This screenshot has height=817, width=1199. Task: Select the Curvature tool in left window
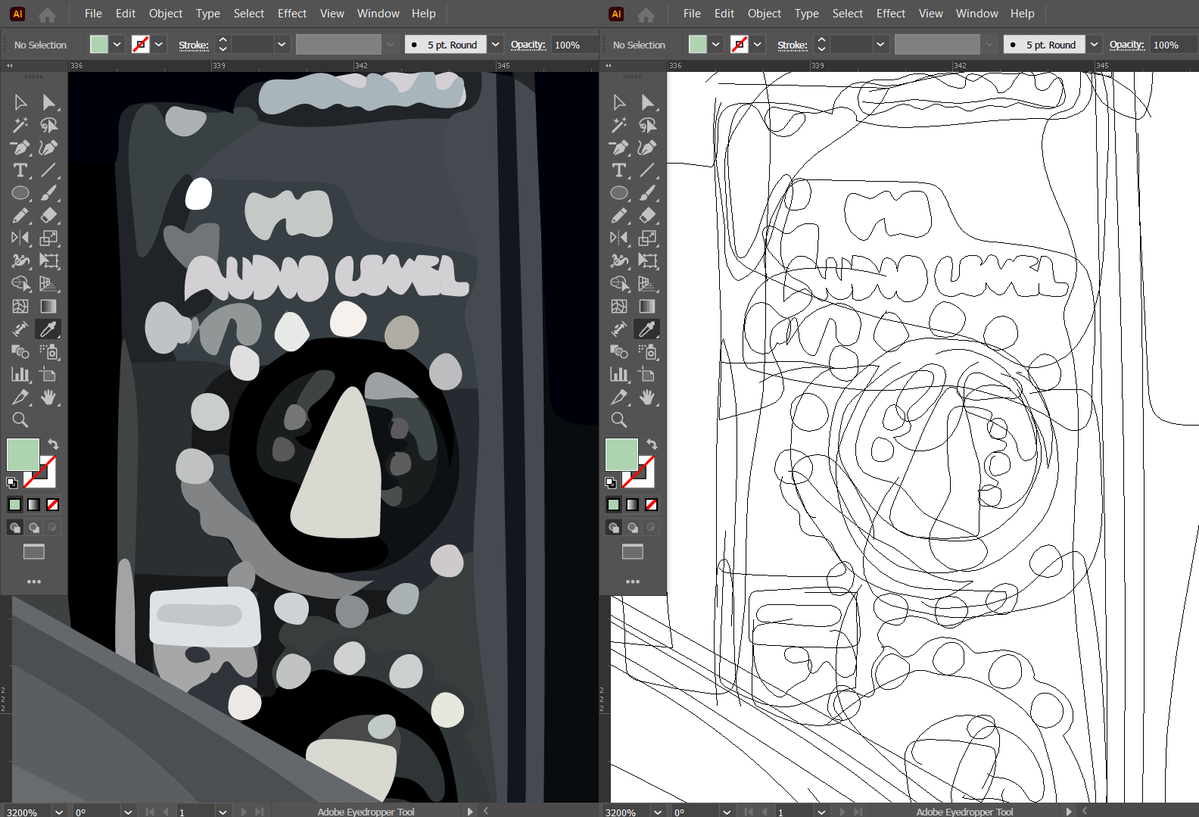pos(49,148)
